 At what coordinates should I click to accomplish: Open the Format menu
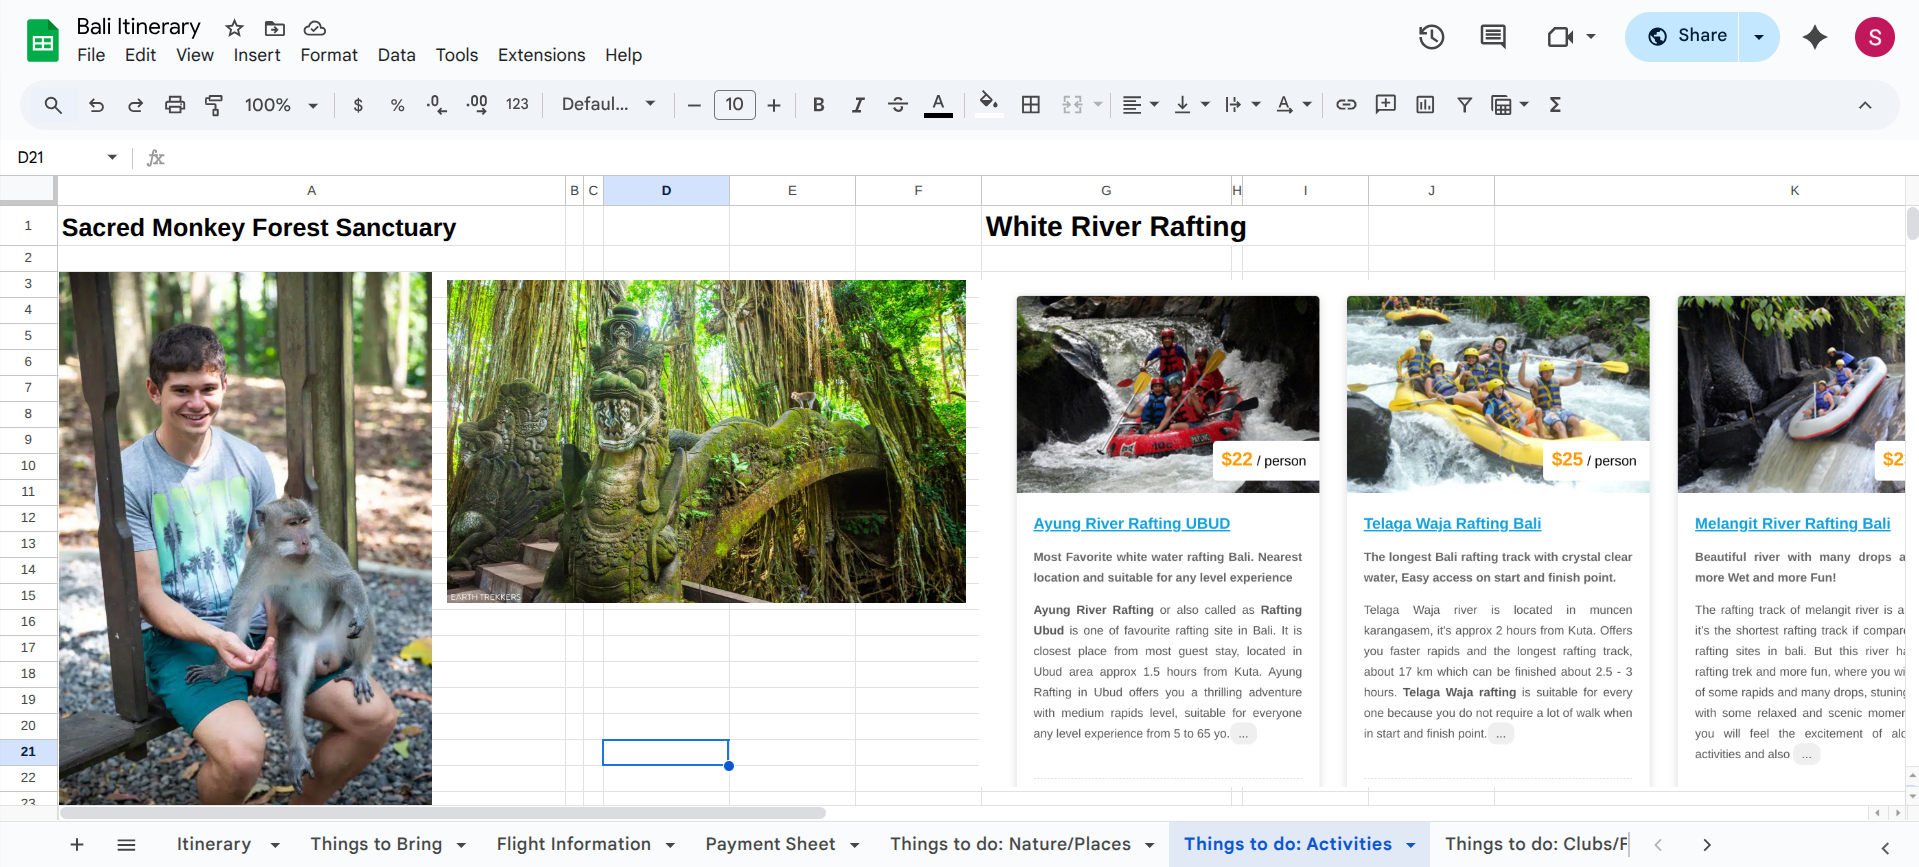pos(329,55)
